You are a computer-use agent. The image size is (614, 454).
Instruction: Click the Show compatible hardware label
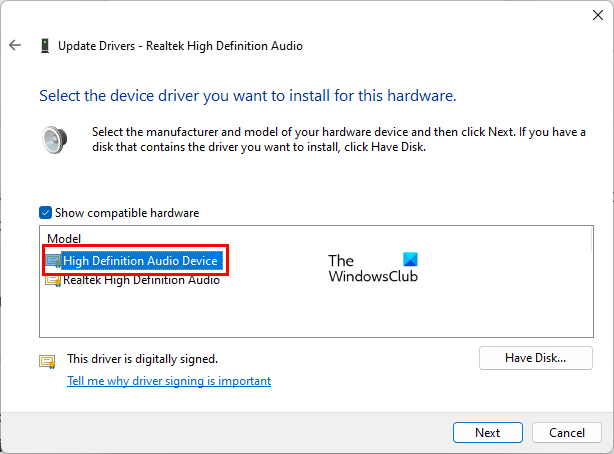(x=125, y=213)
